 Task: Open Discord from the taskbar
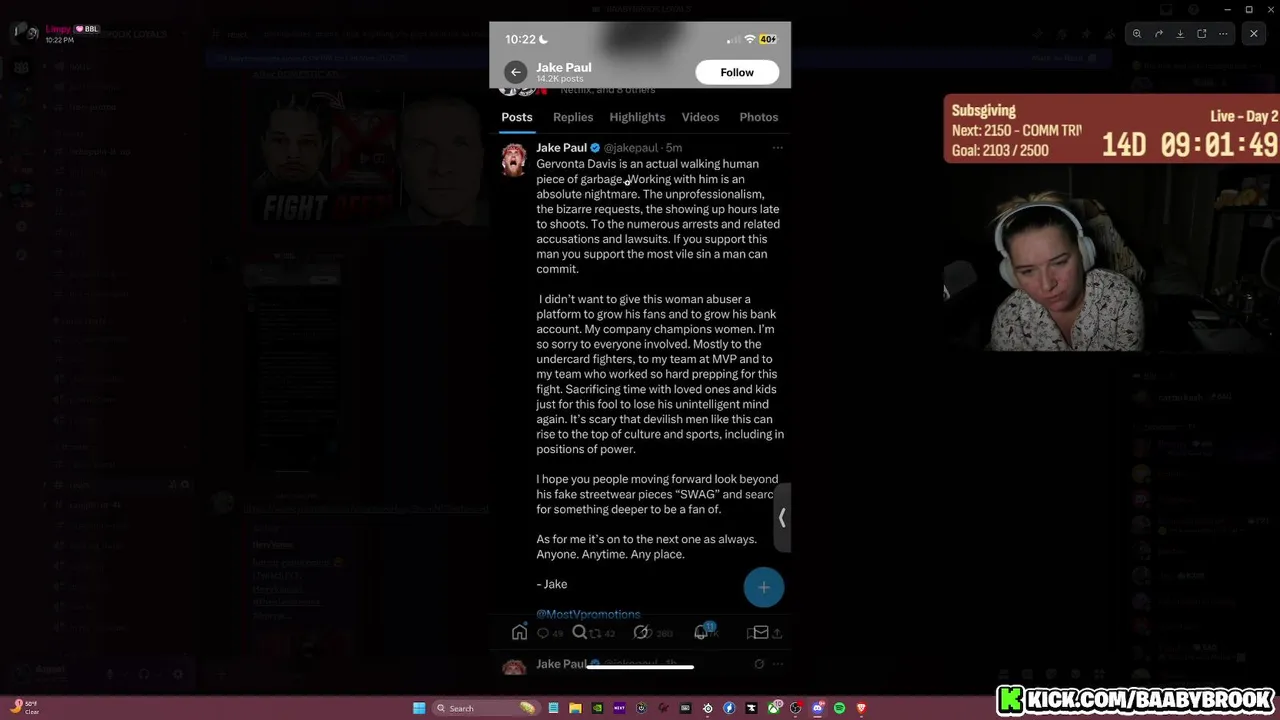(818, 708)
